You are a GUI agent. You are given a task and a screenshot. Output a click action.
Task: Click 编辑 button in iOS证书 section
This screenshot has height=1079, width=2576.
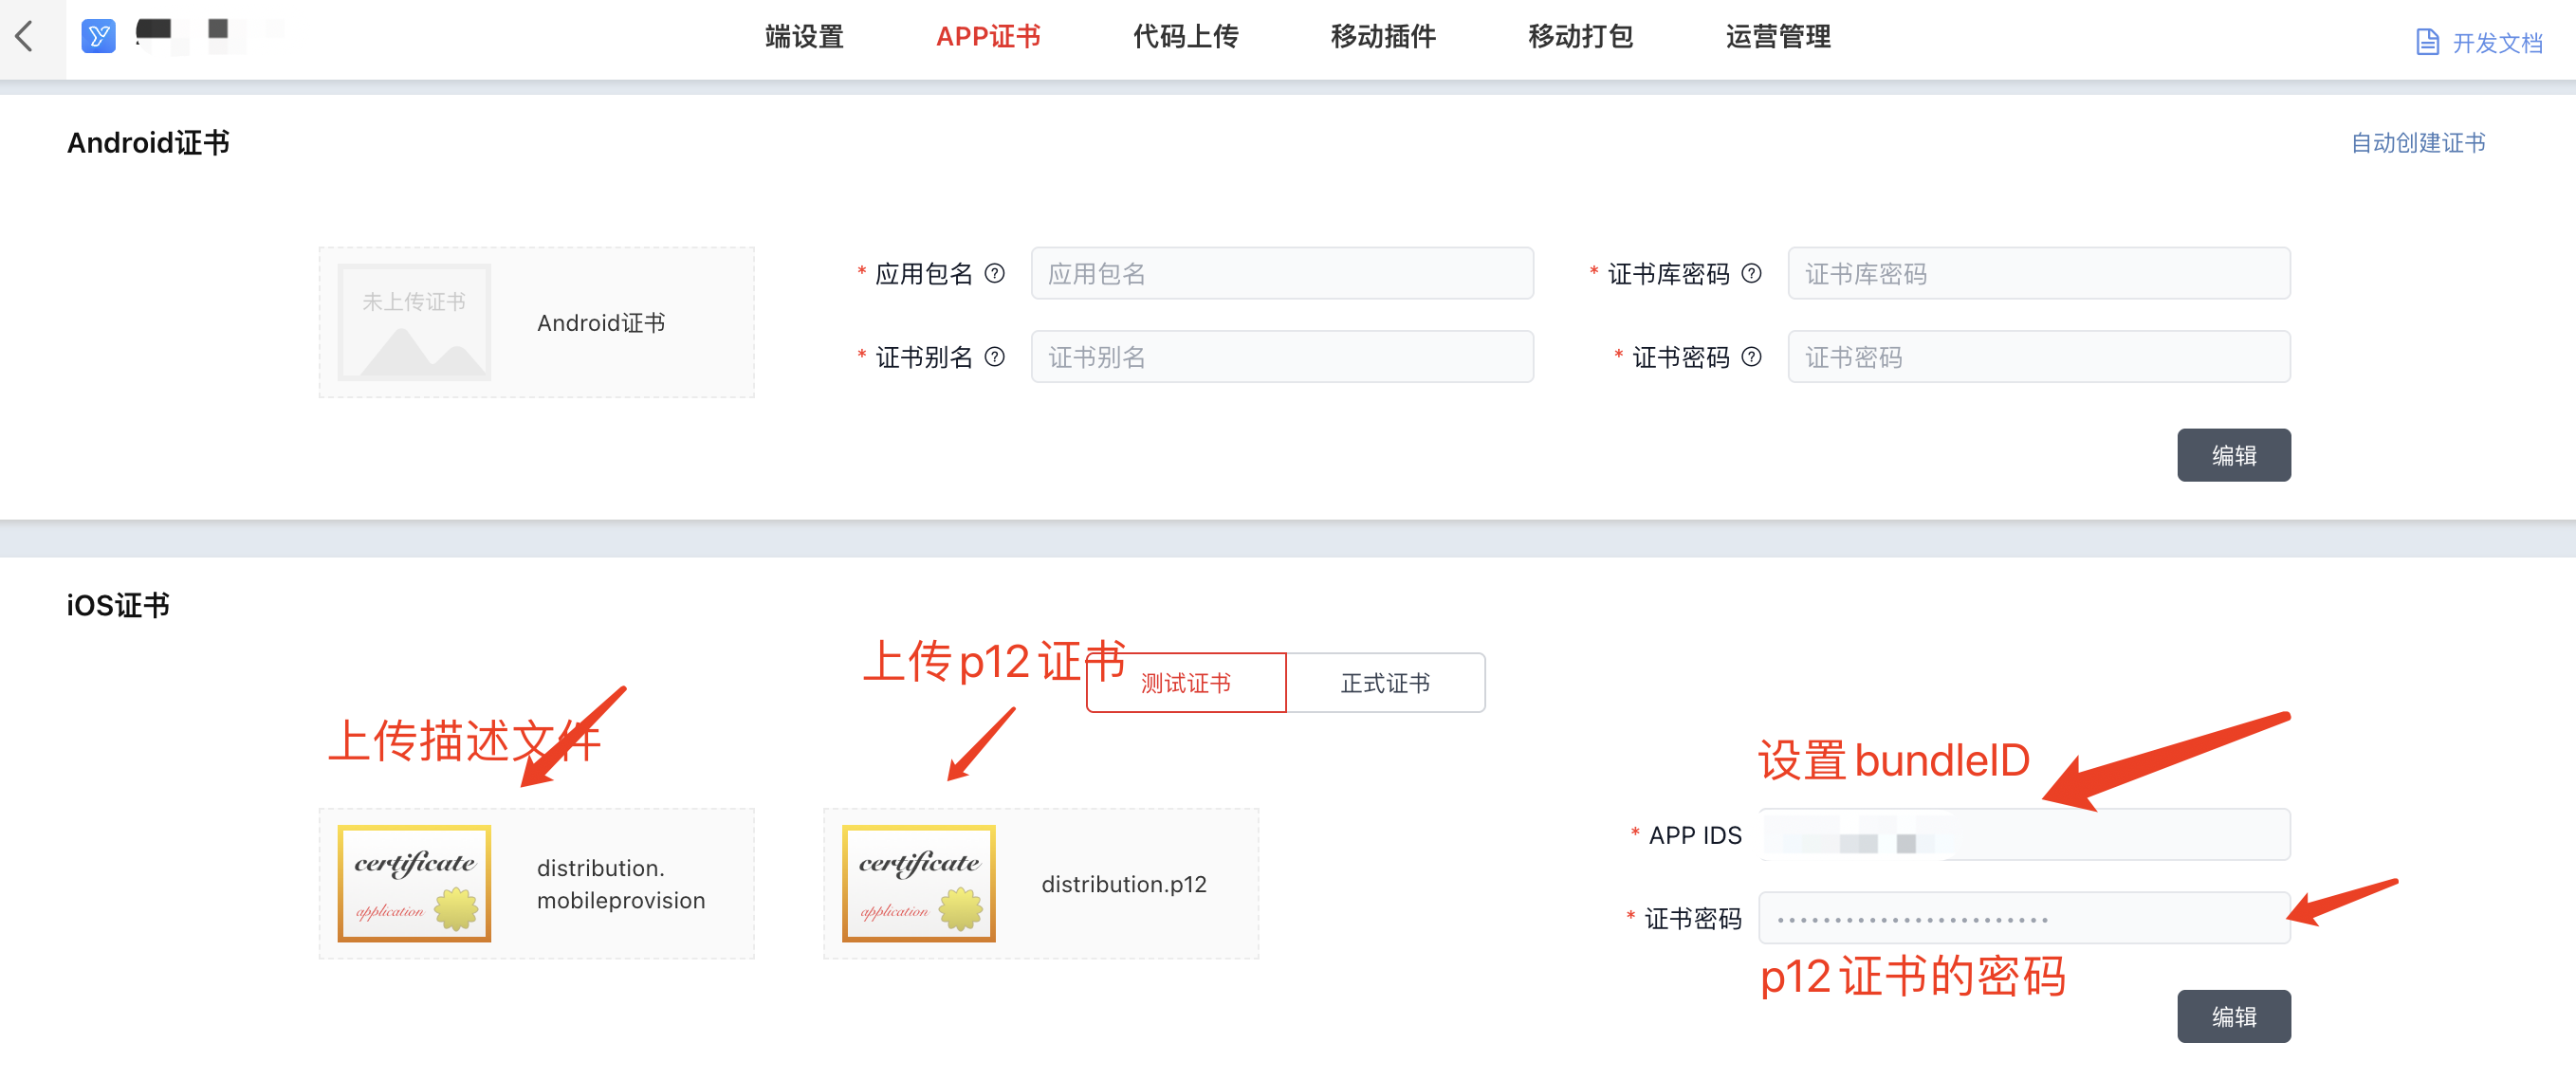[x=2233, y=1016]
